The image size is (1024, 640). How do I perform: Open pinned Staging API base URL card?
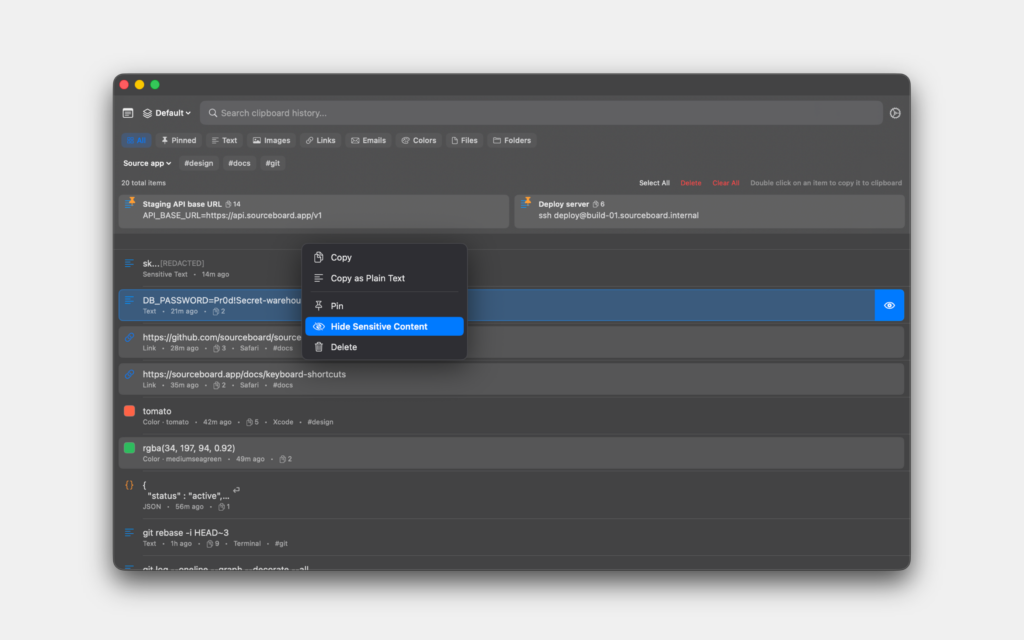click(x=313, y=211)
